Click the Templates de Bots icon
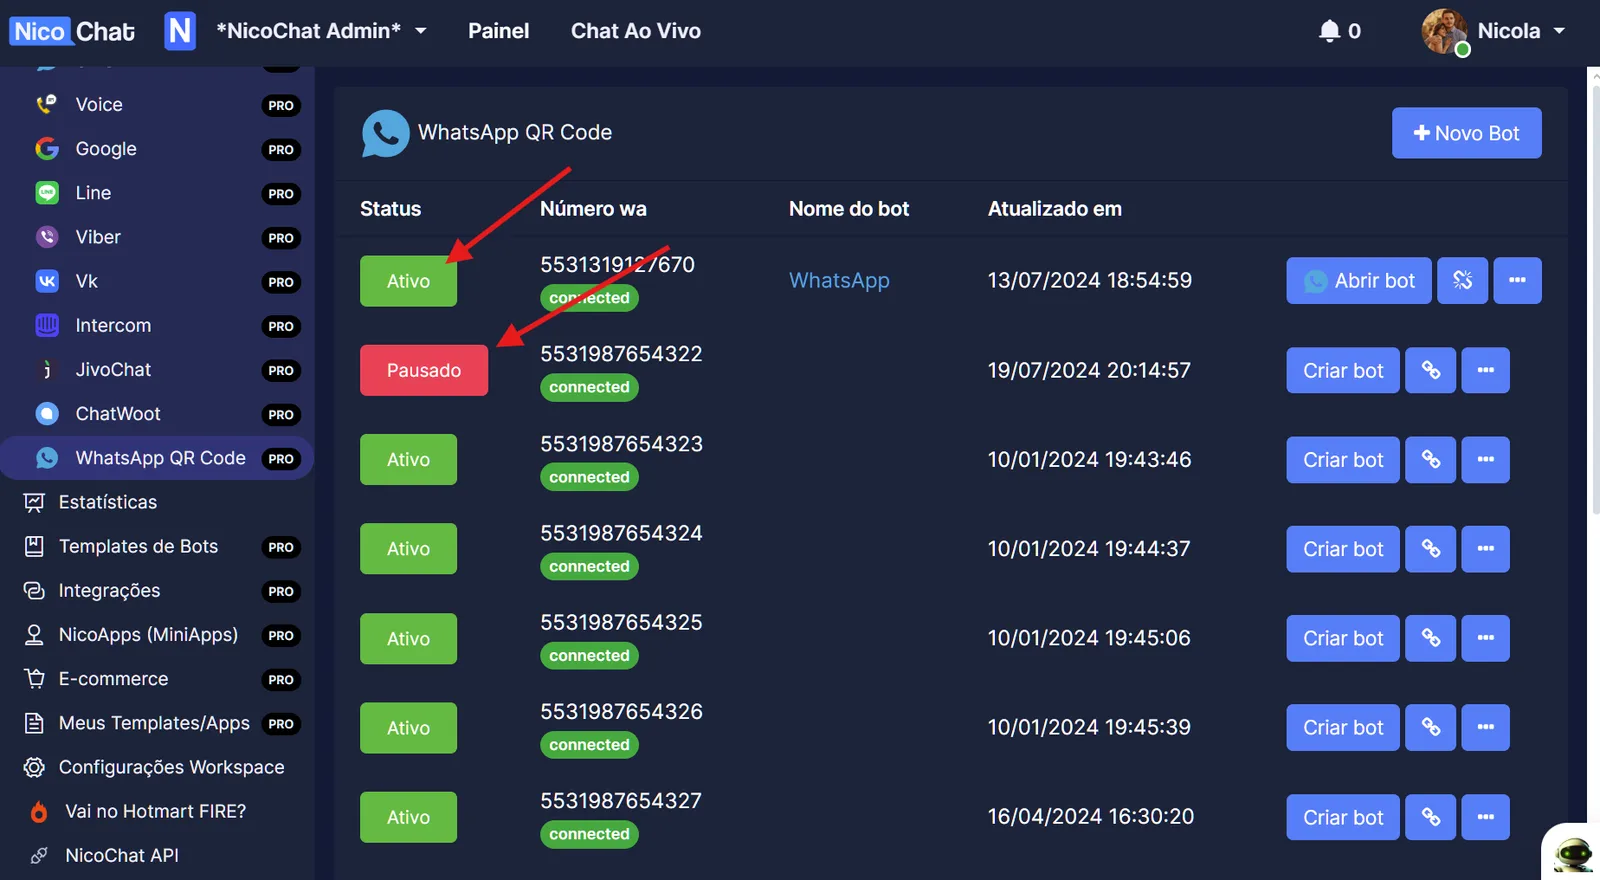1600x880 pixels. tap(34, 546)
